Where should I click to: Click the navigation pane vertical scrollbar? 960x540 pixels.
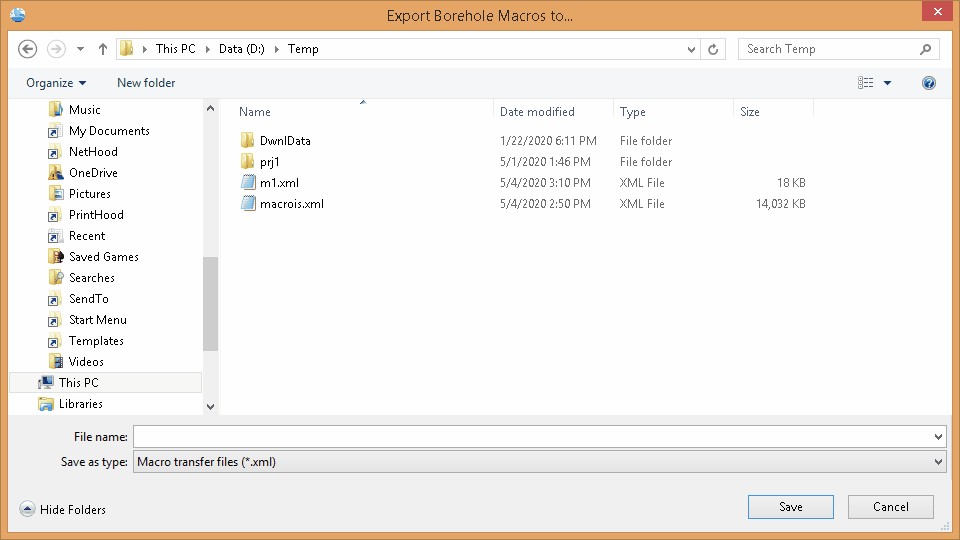point(210,300)
